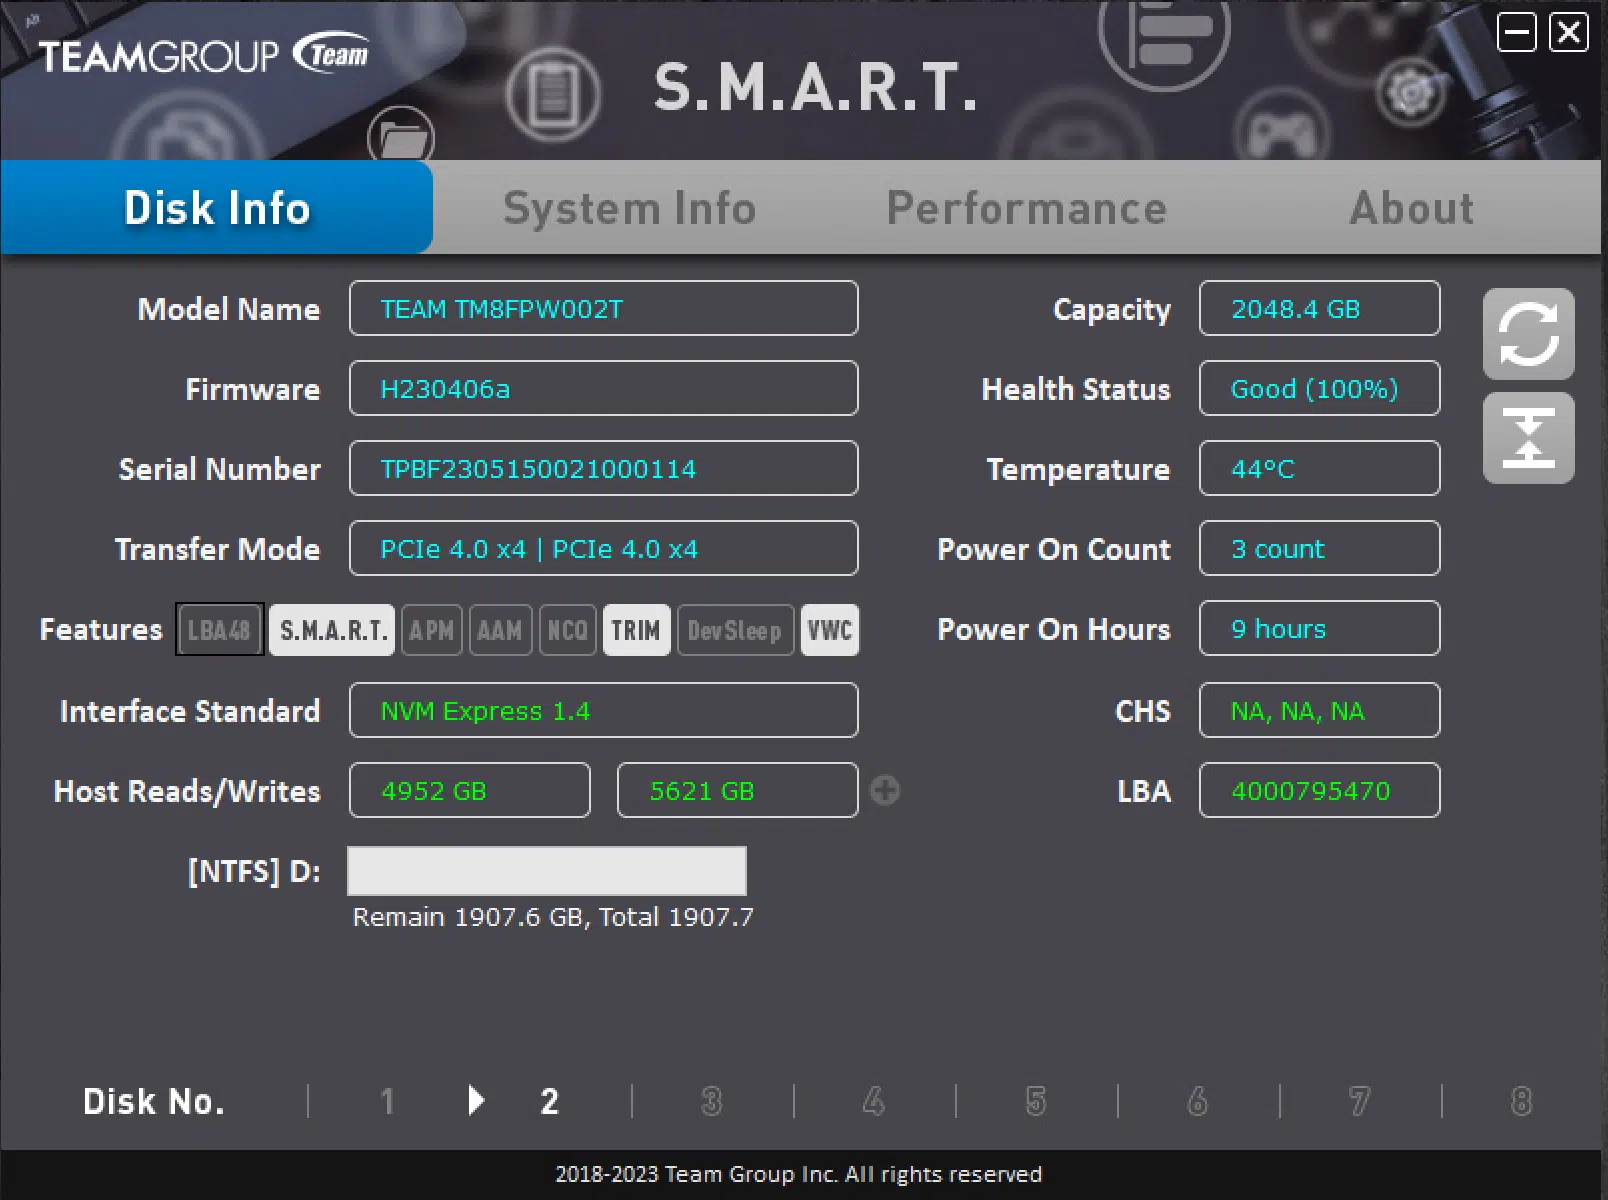Click the Temperature 44°C field
1608x1200 pixels.
(1319, 468)
